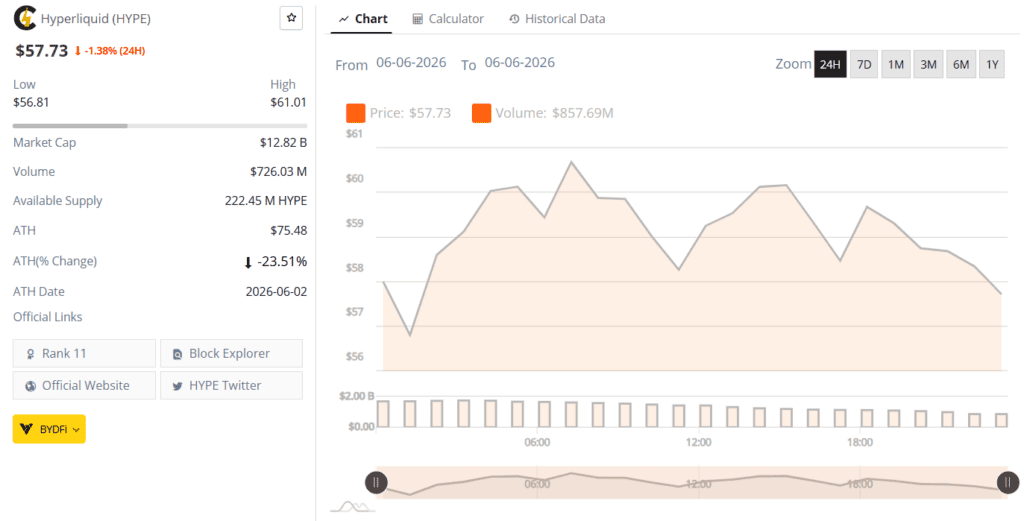
Task: Open the Block Explorer link
Action: [x=231, y=353]
